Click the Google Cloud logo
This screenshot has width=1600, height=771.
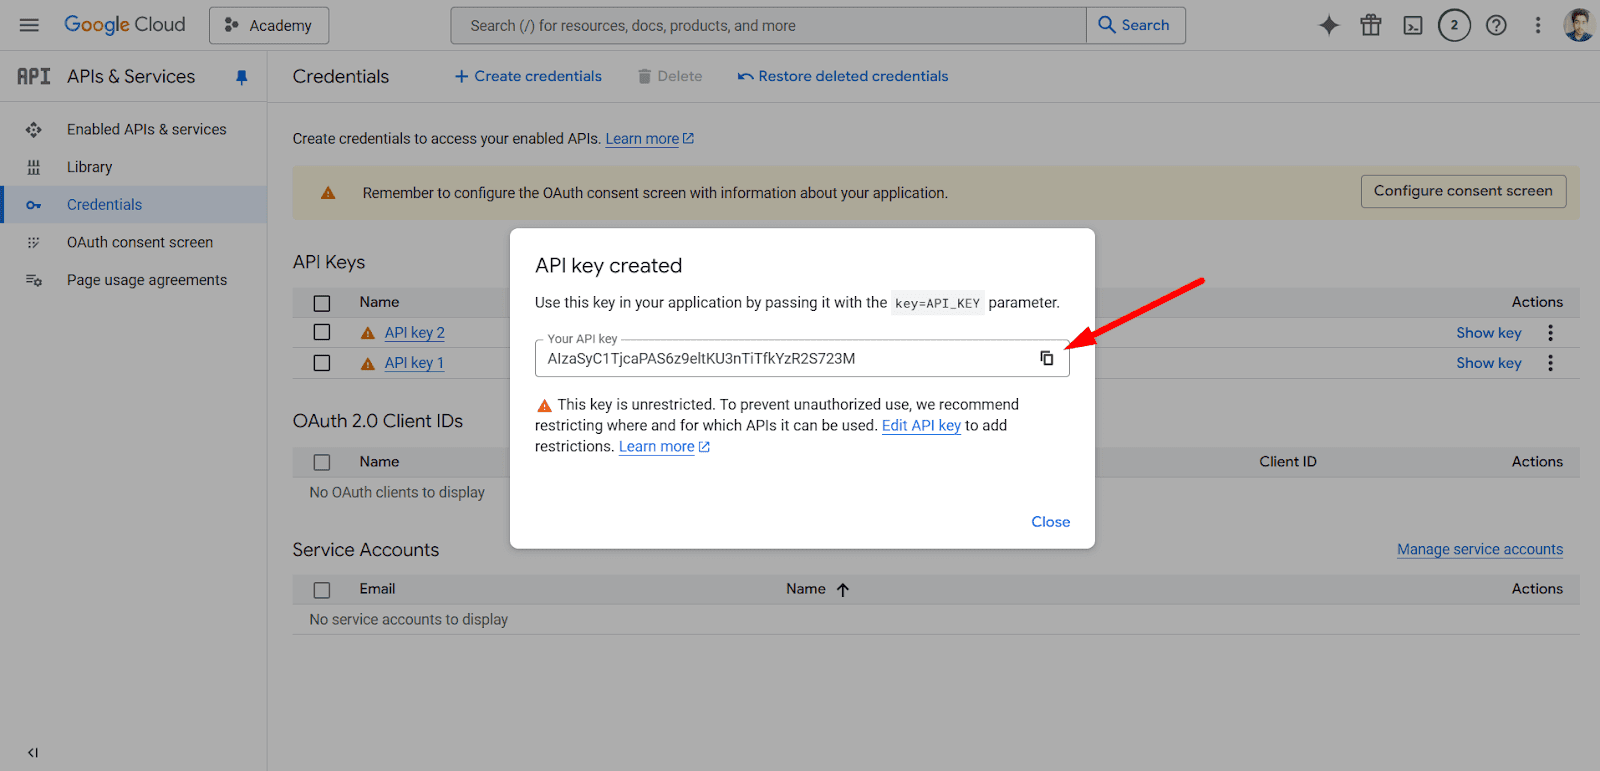125,25
